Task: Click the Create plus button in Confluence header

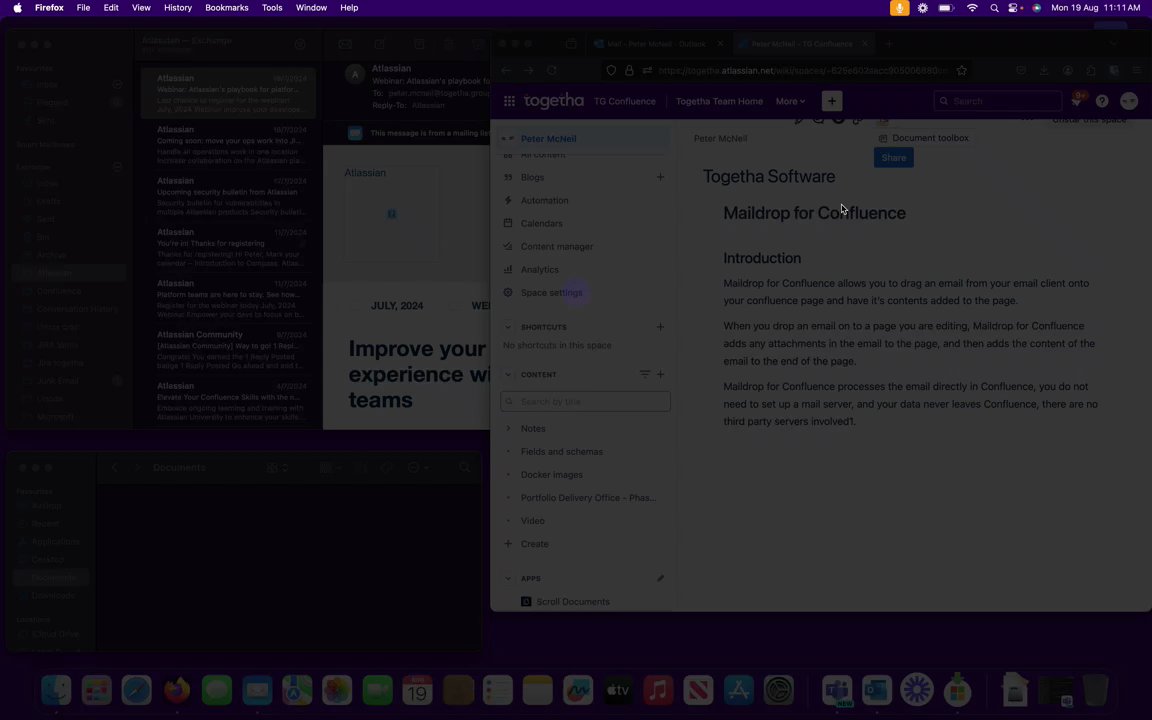Action: pos(832,101)
